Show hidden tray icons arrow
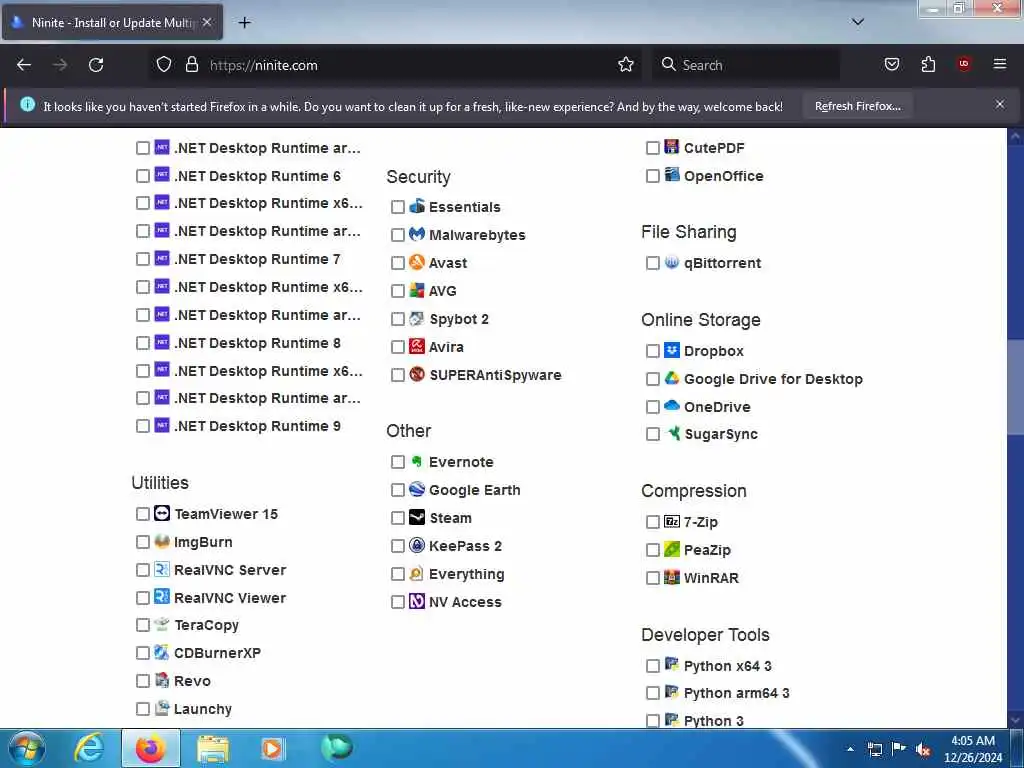Screen dimensions: 1024x768 point(850,749)
